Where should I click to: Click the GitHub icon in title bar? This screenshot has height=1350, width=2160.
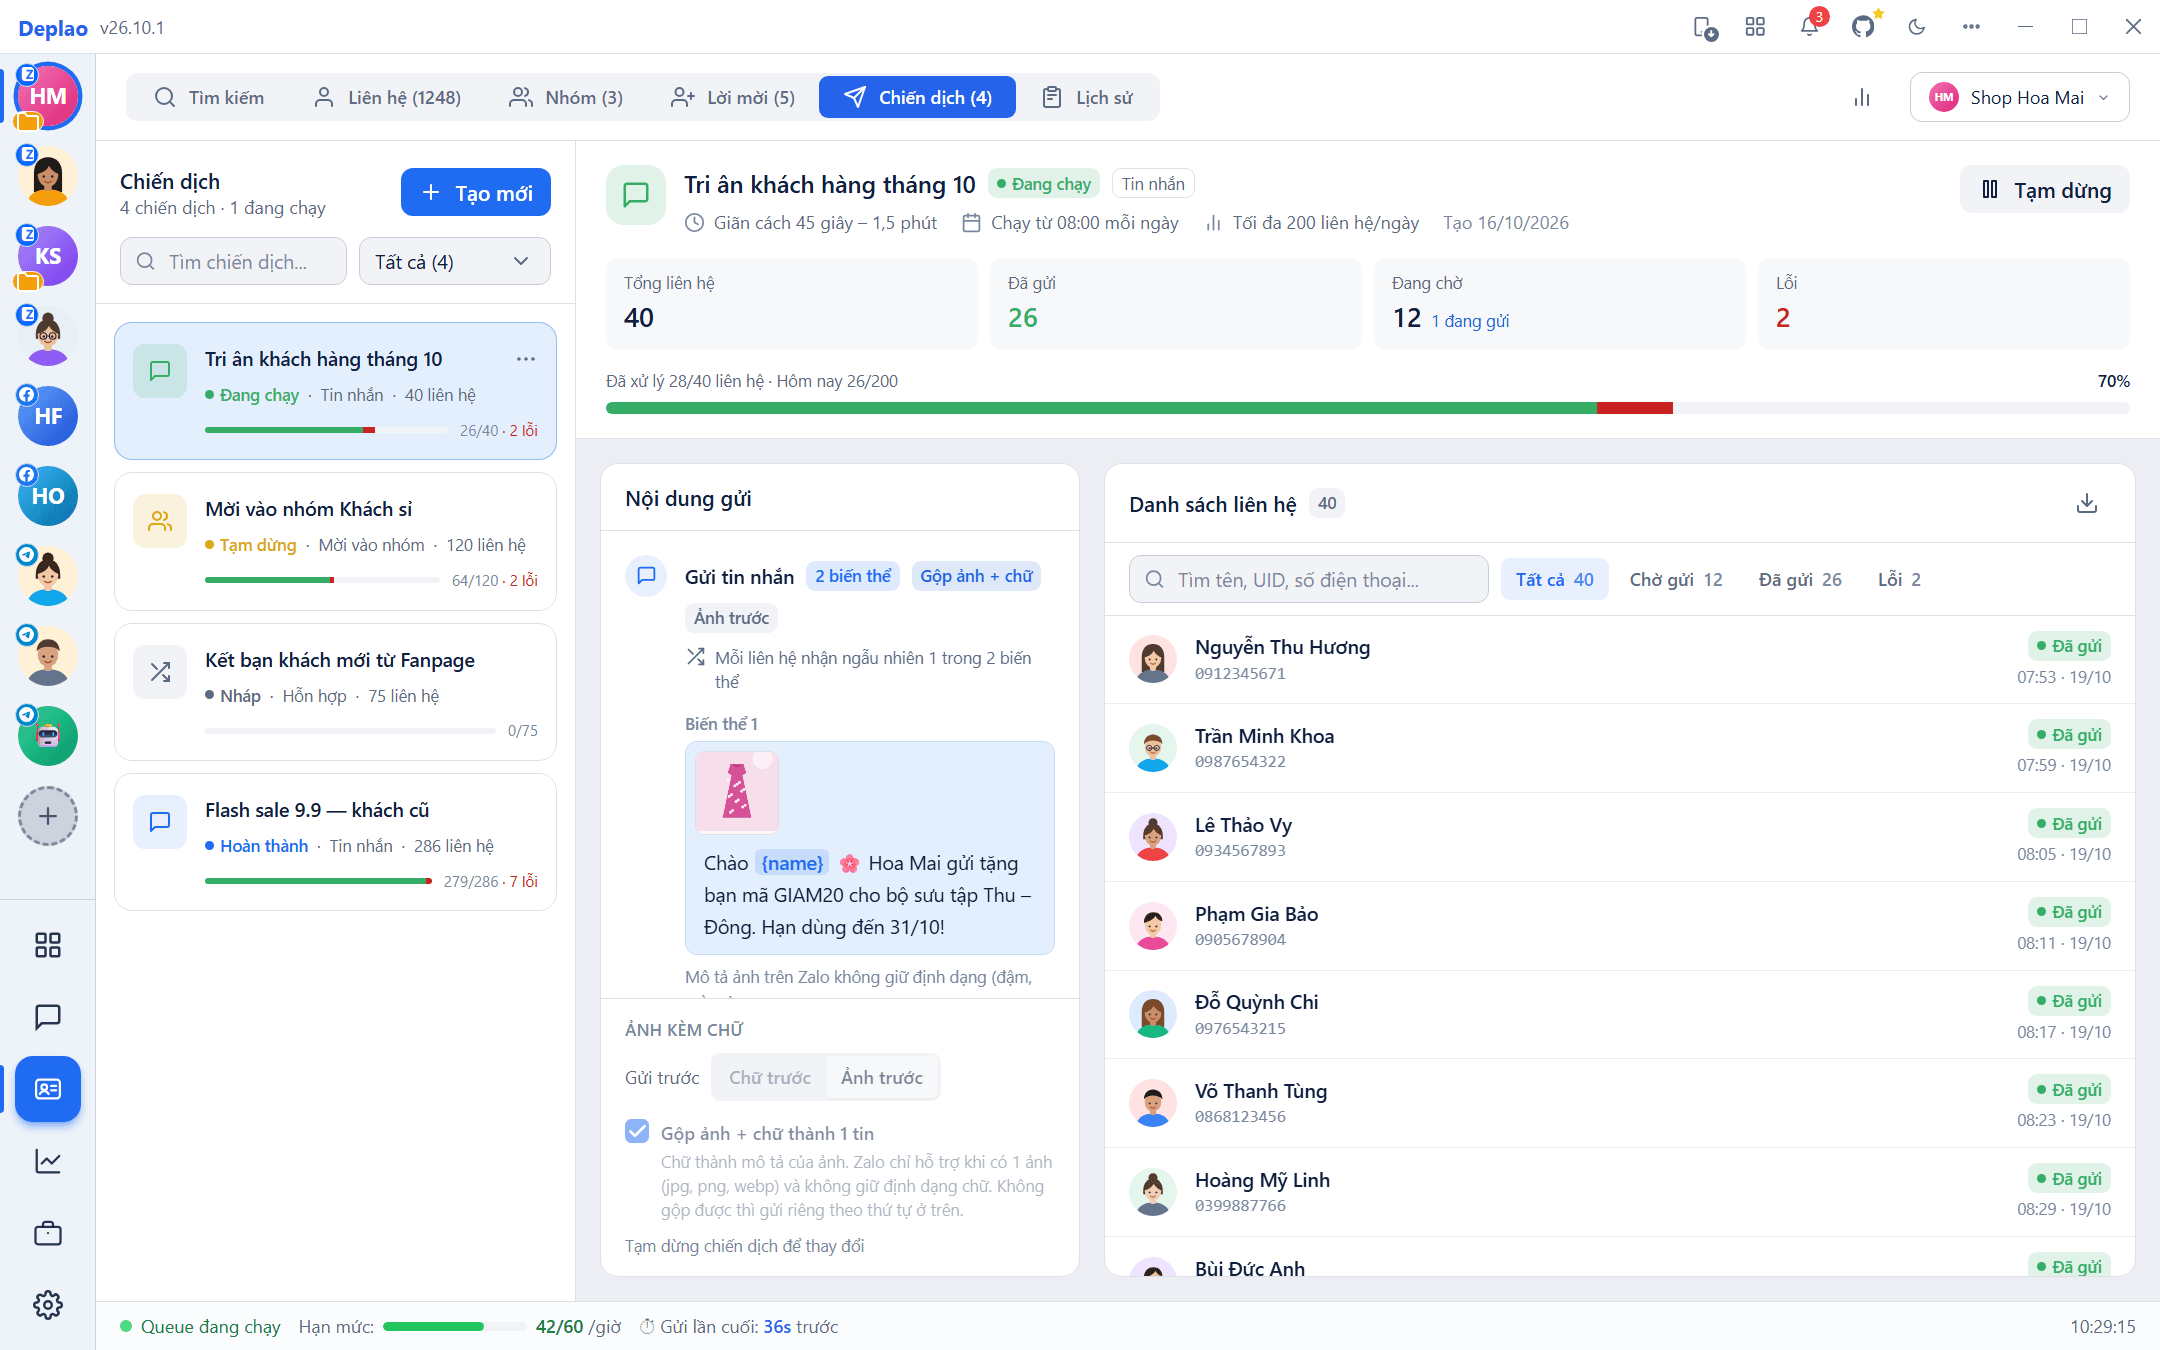1863,27
